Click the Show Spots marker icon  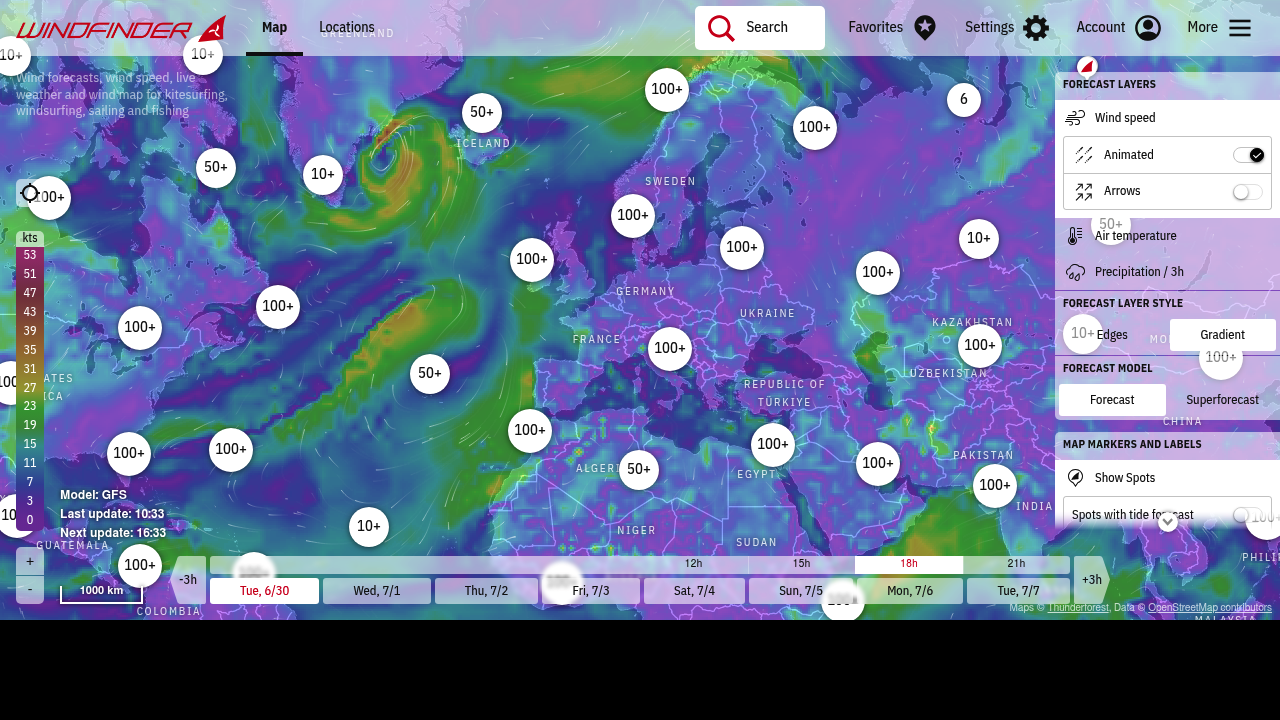[1075, 478]
